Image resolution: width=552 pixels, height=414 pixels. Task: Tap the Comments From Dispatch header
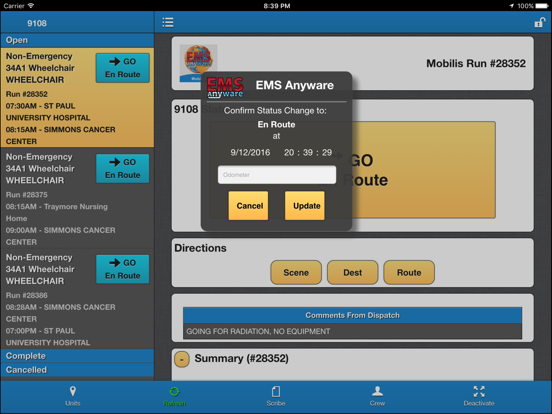(x=352, y=315)
